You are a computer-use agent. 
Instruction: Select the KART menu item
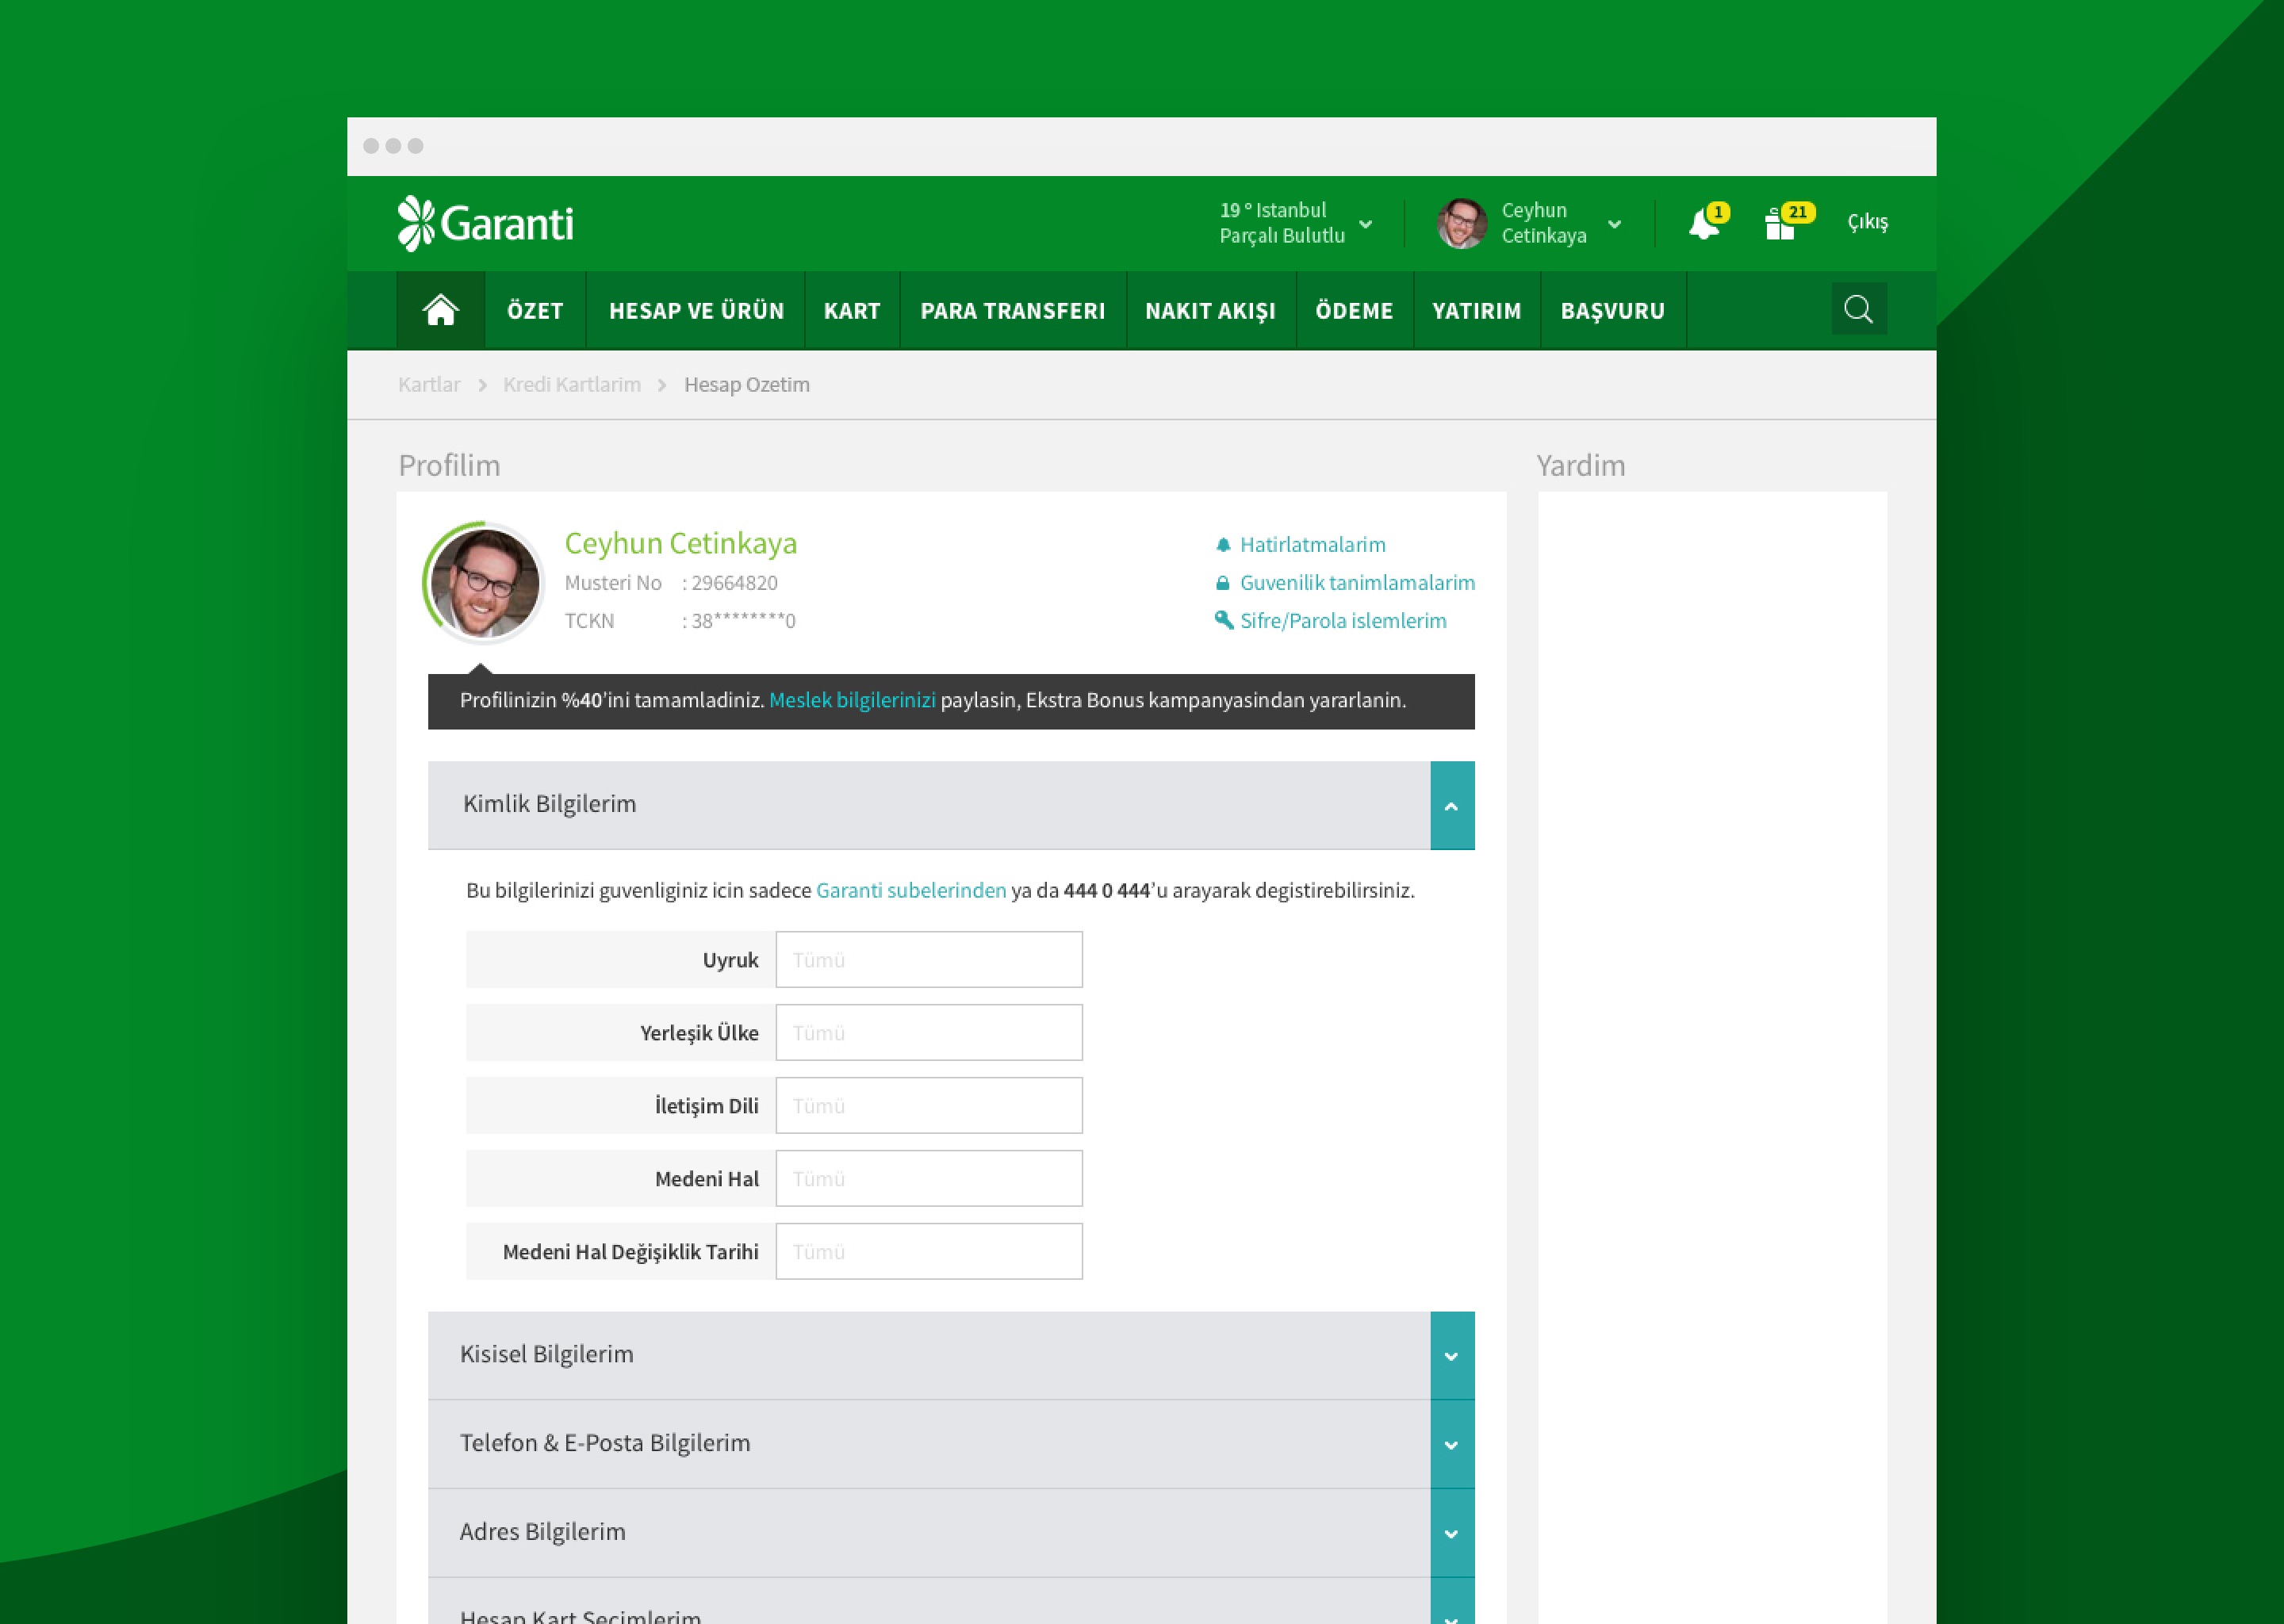(852, 311)
